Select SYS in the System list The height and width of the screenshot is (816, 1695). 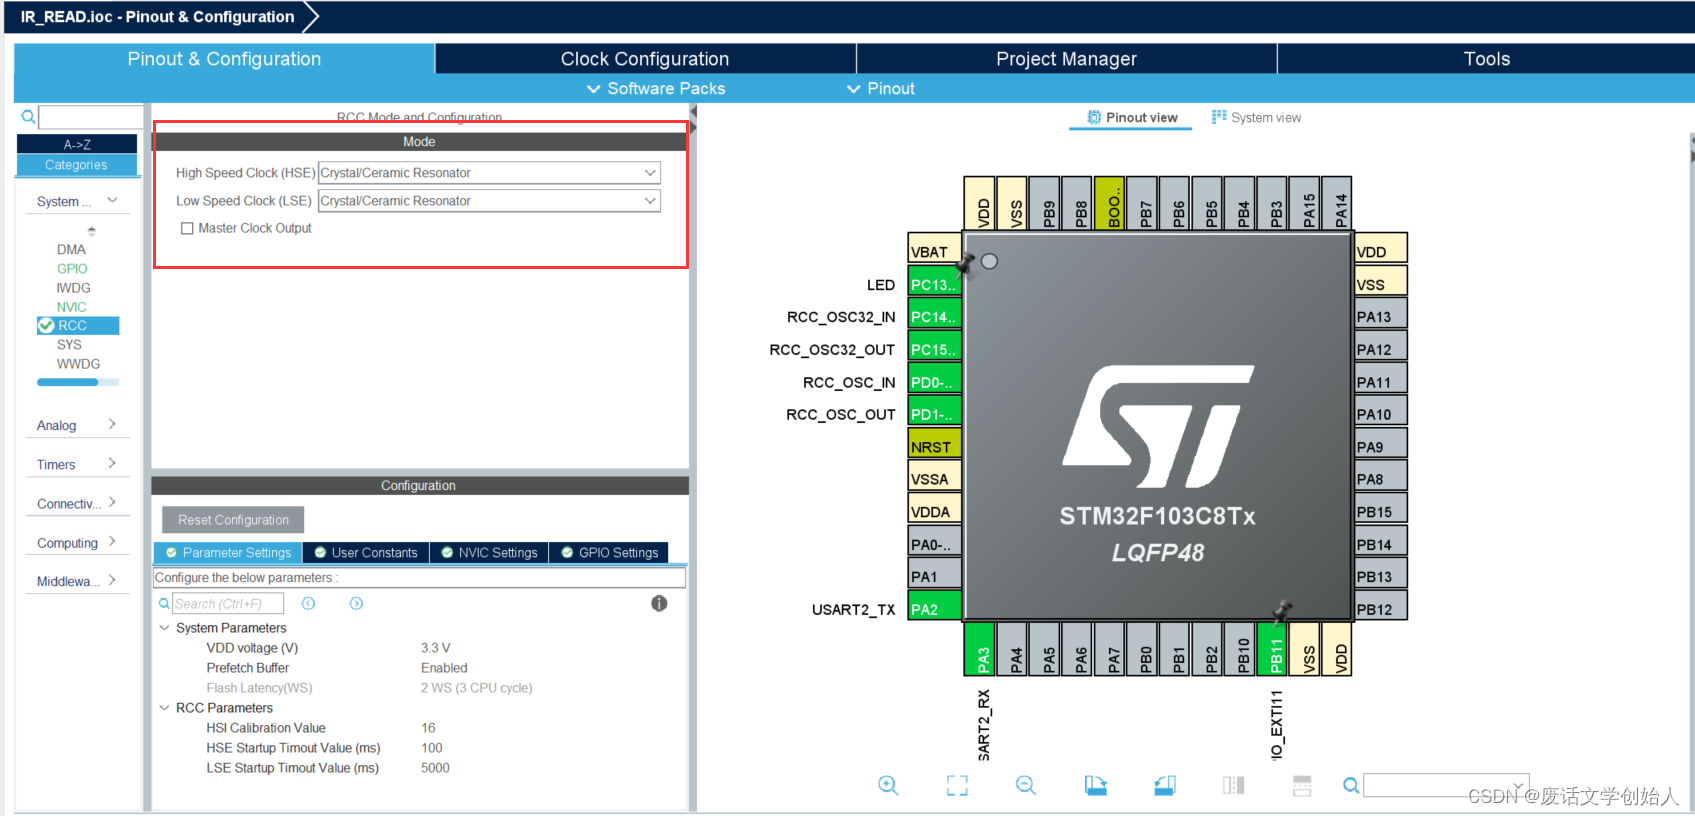(69, 344)
